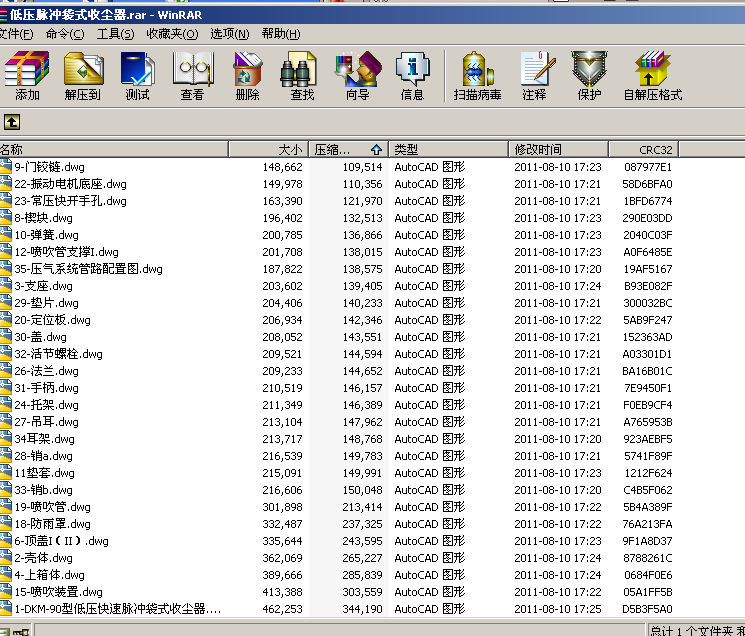
Task: Click the up-one-level folder arrow button
Action: pyautogui.click(x=12, y=122)
